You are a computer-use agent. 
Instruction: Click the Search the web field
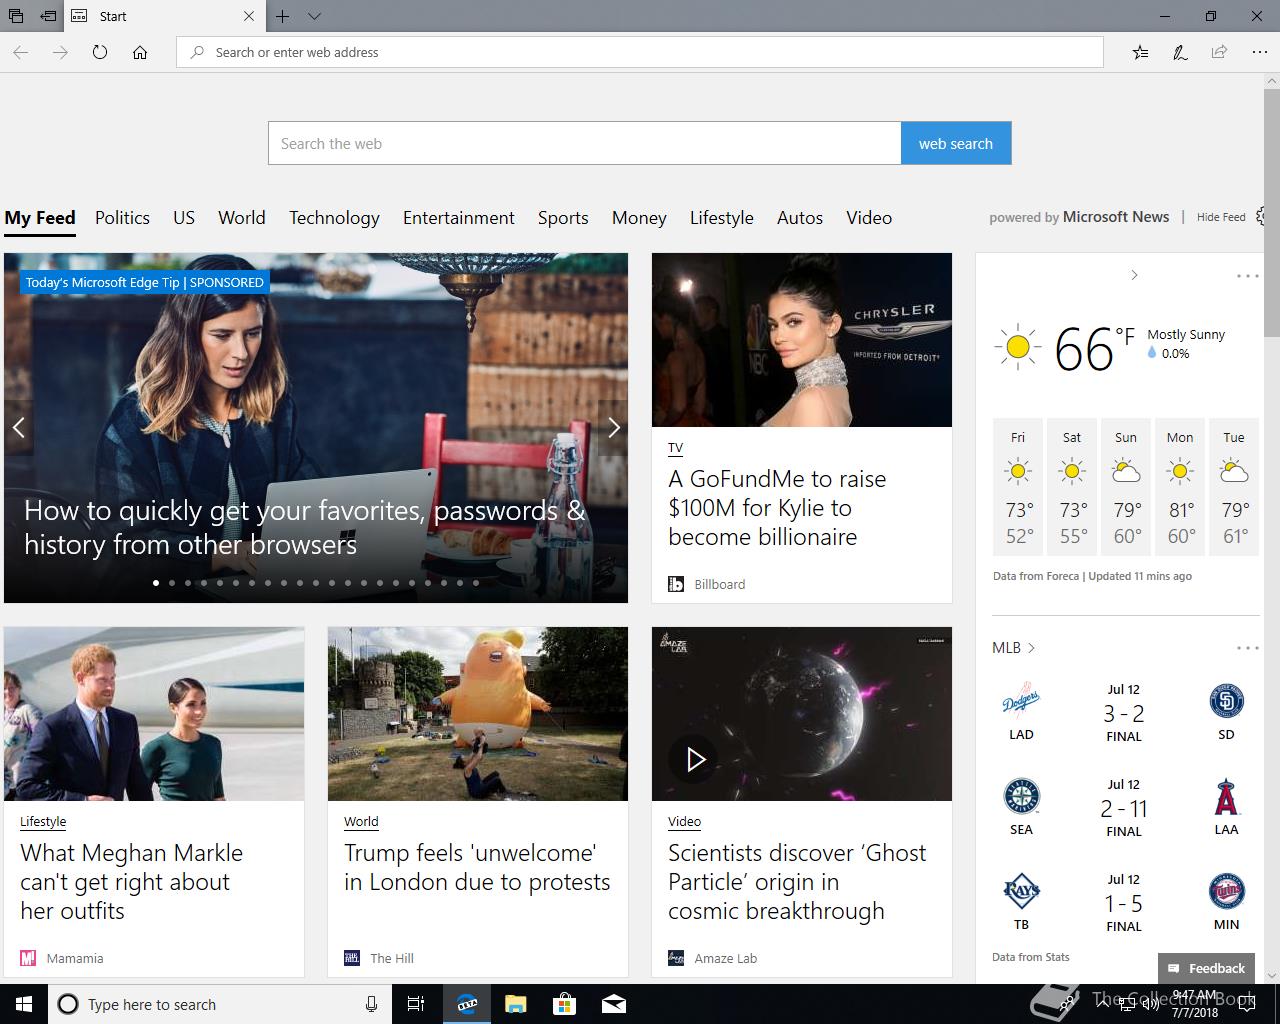coord(584,143)
